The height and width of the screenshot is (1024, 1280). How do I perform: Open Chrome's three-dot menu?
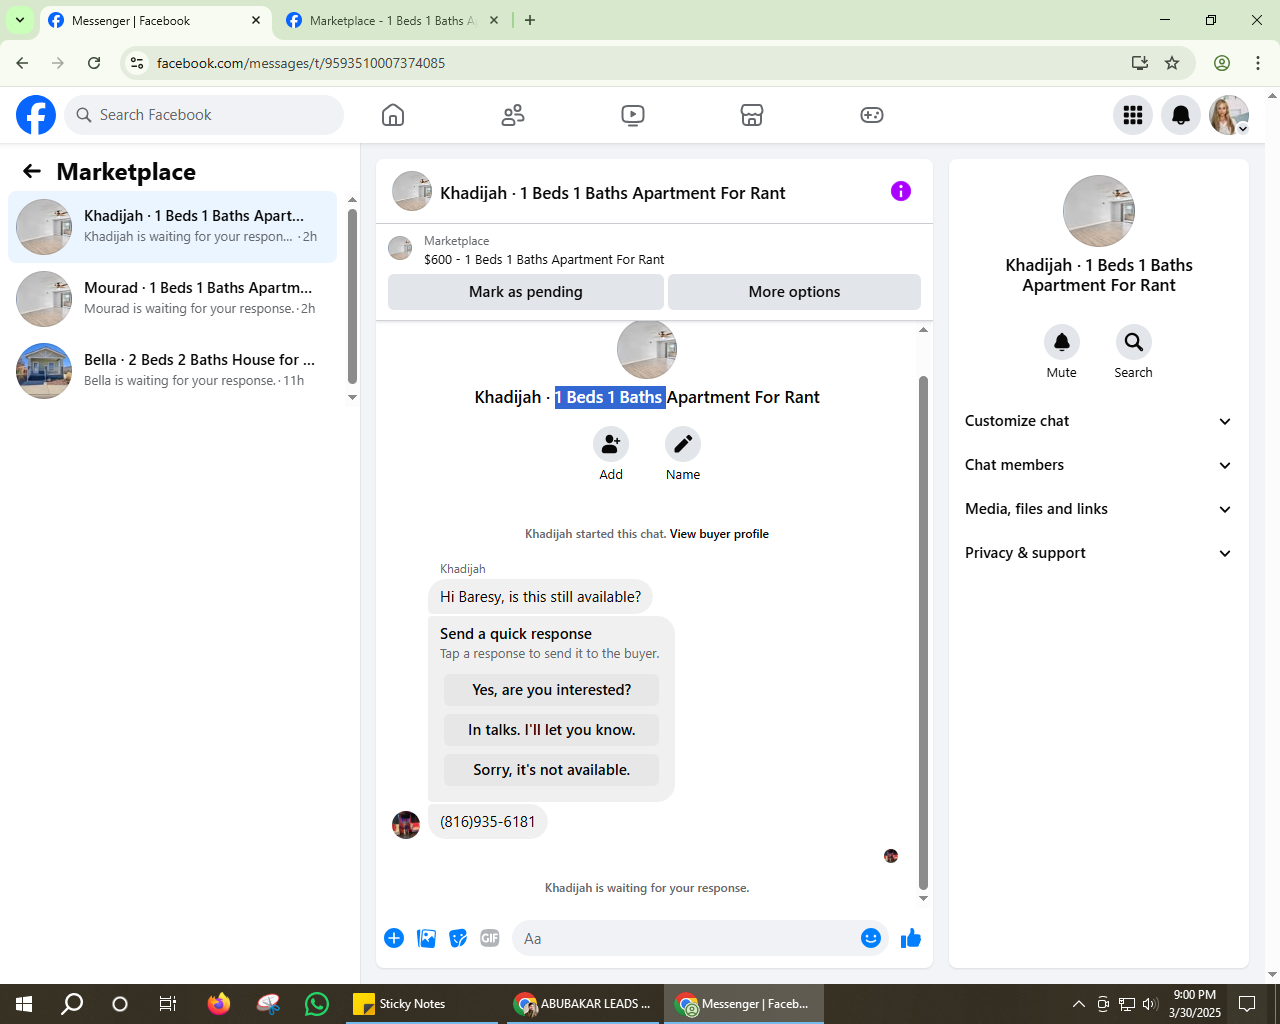click(1258, 63)
